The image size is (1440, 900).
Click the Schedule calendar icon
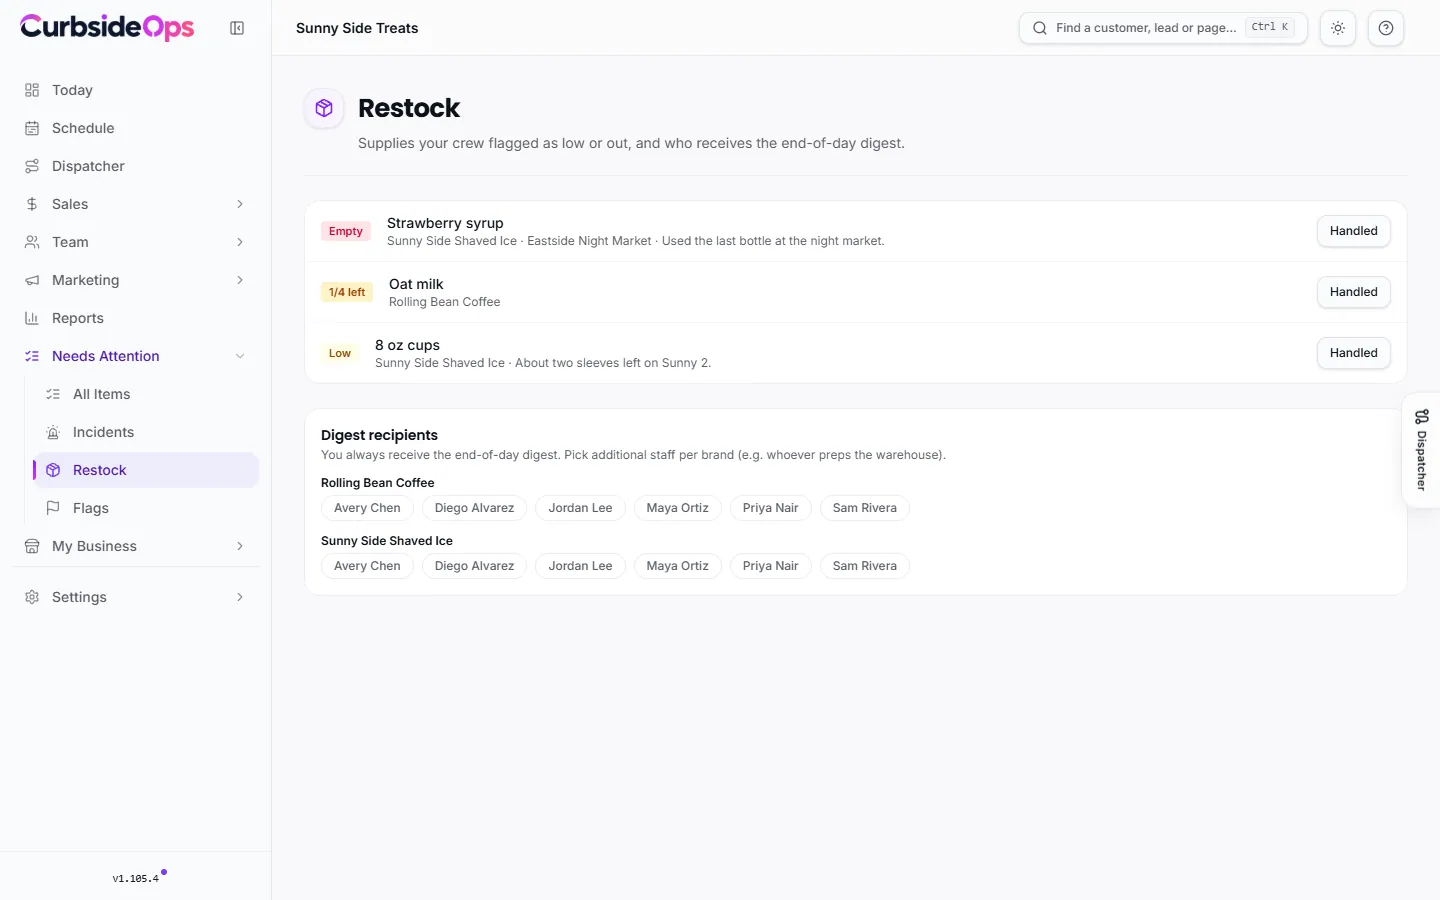click(x=32, y=128)
